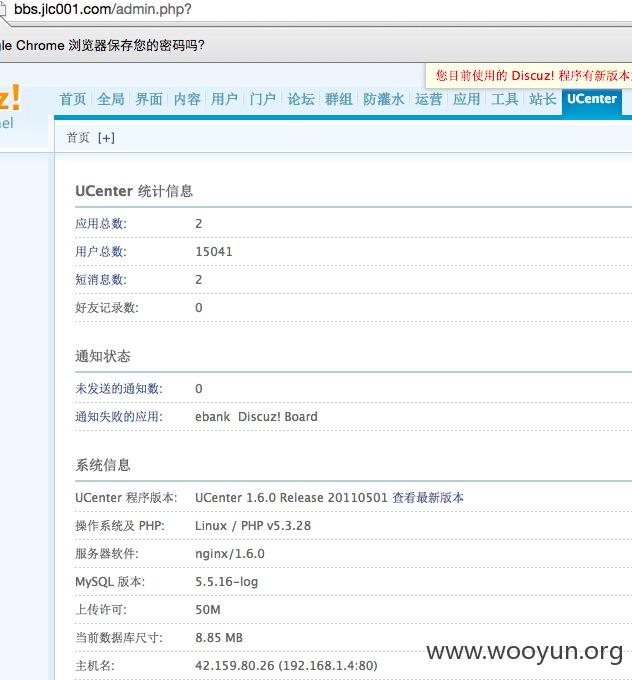Open the 应用总数 link
This screenshot has height=680, width=632.
tap(101, 224)
